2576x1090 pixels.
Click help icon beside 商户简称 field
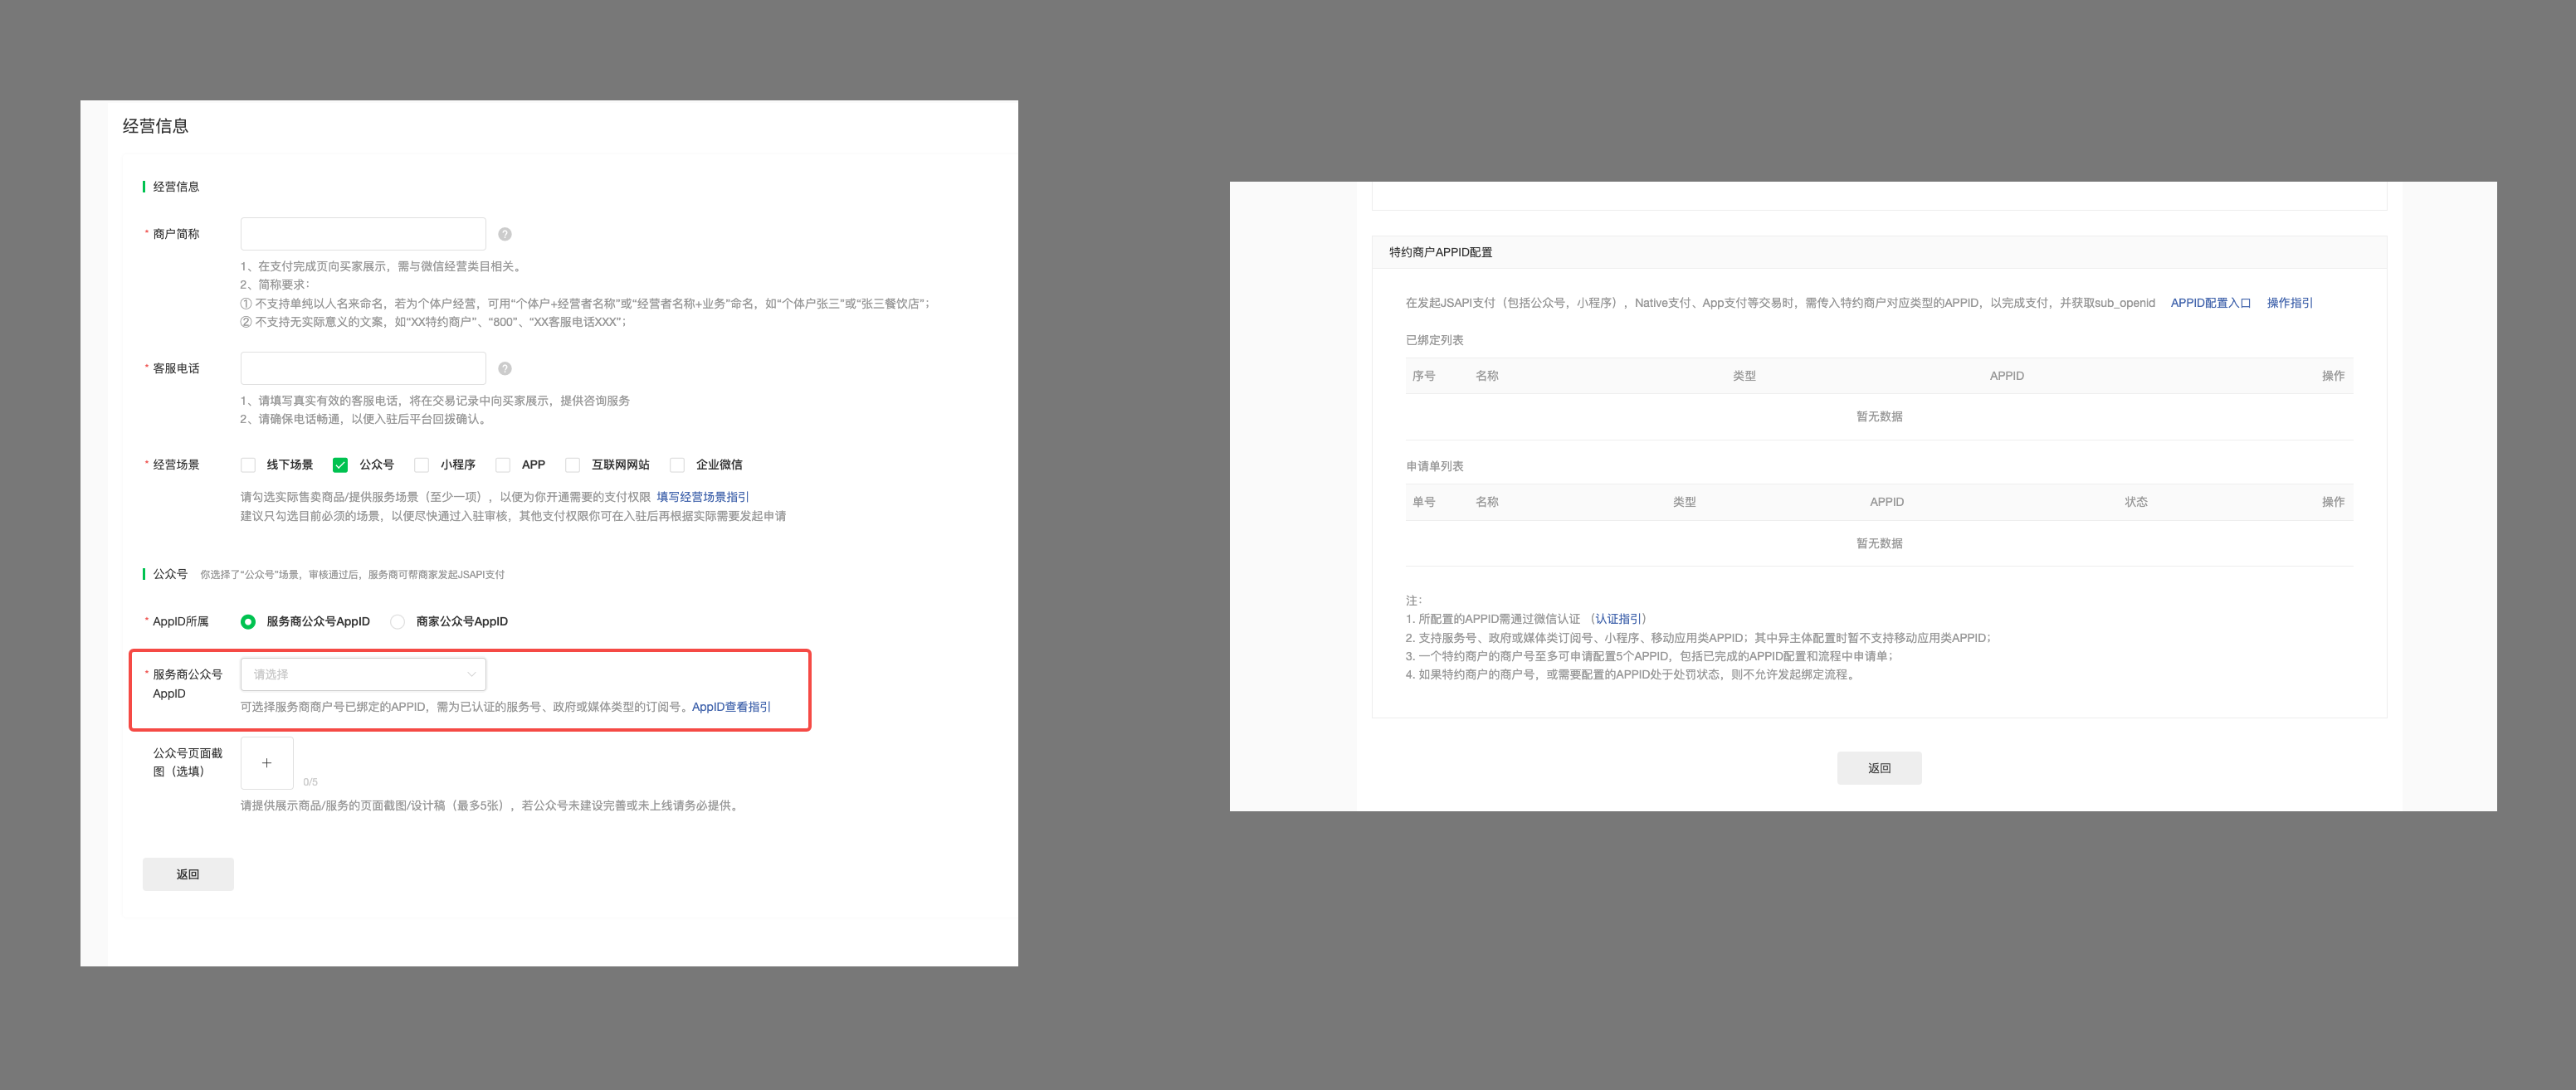(x=505, y=234)
